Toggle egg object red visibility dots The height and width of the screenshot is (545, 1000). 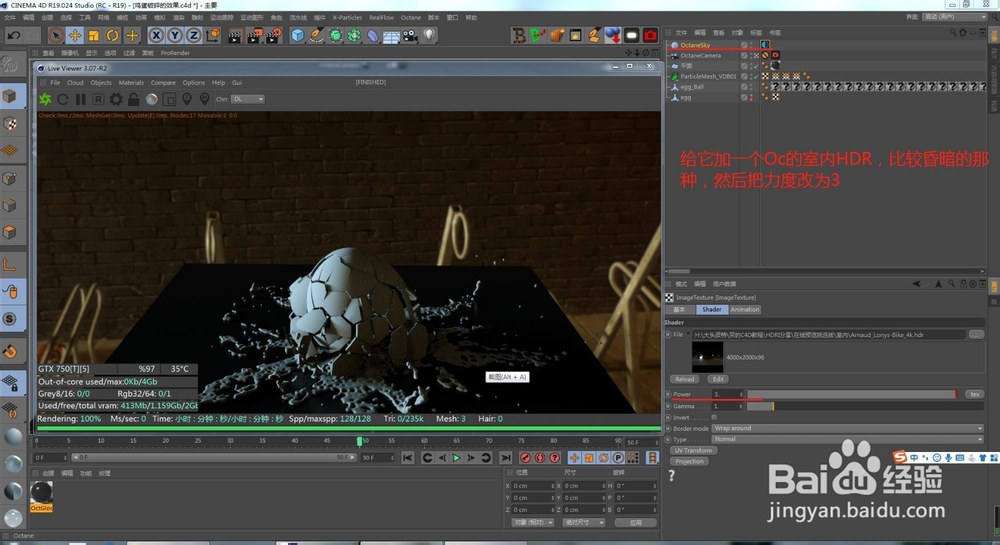(x=751, y=97)
